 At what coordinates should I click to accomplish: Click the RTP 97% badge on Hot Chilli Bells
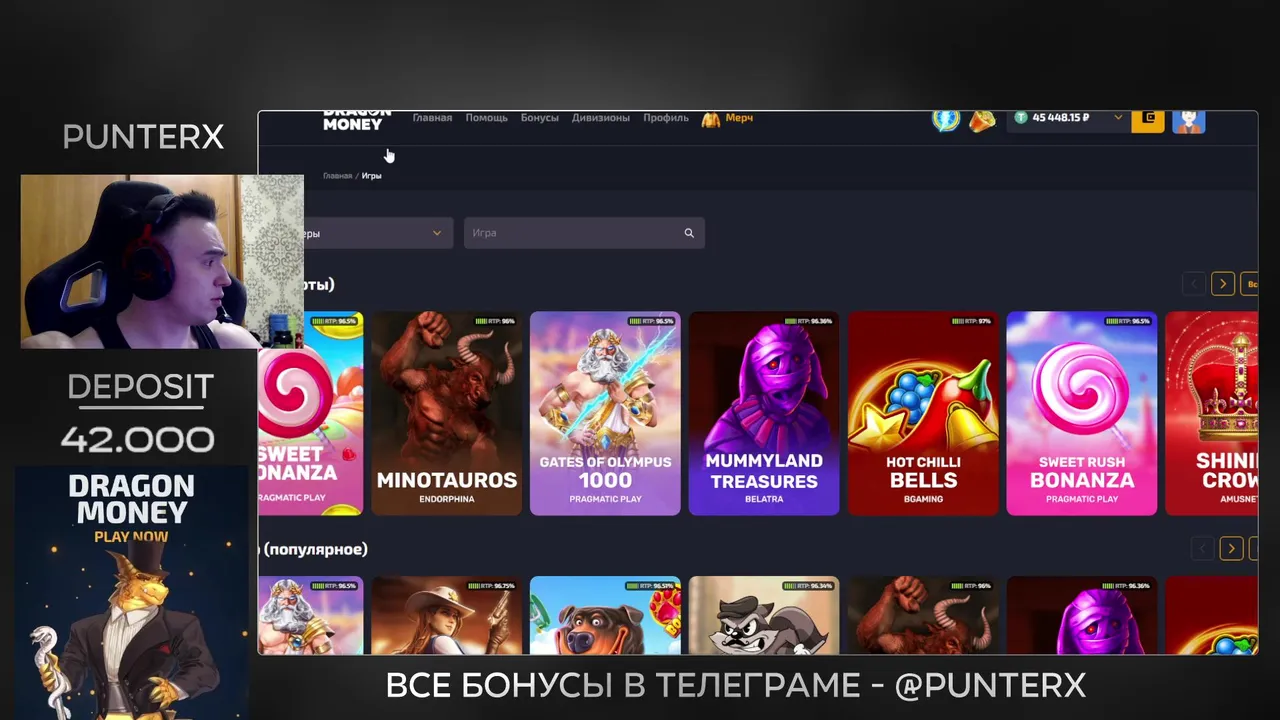coord(972,321)
